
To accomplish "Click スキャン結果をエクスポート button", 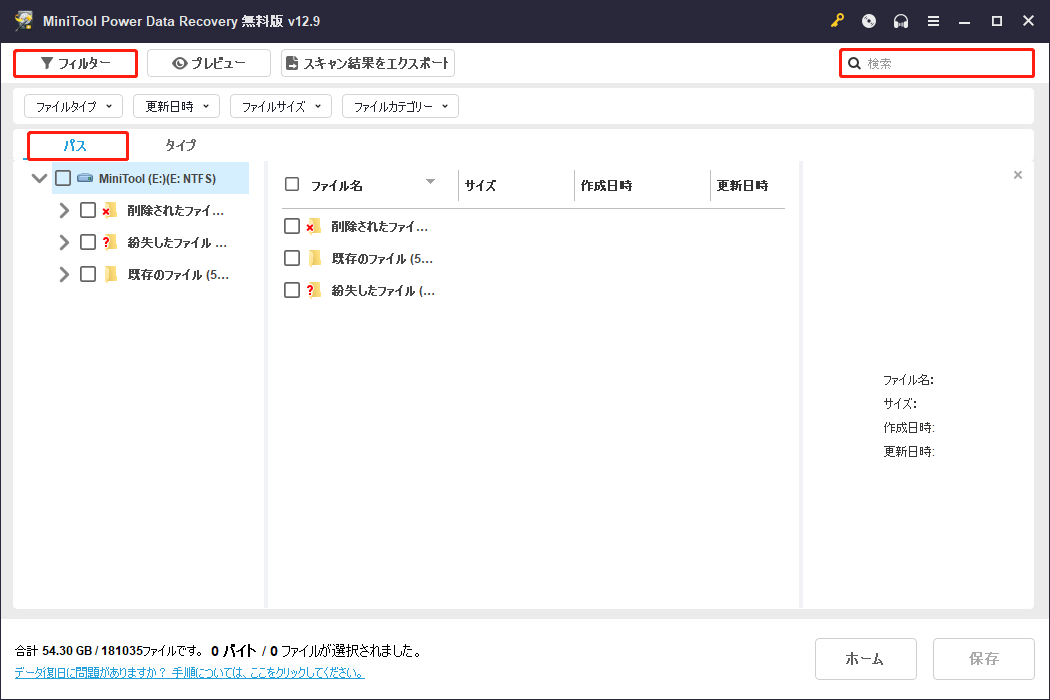I will point(368,63).
